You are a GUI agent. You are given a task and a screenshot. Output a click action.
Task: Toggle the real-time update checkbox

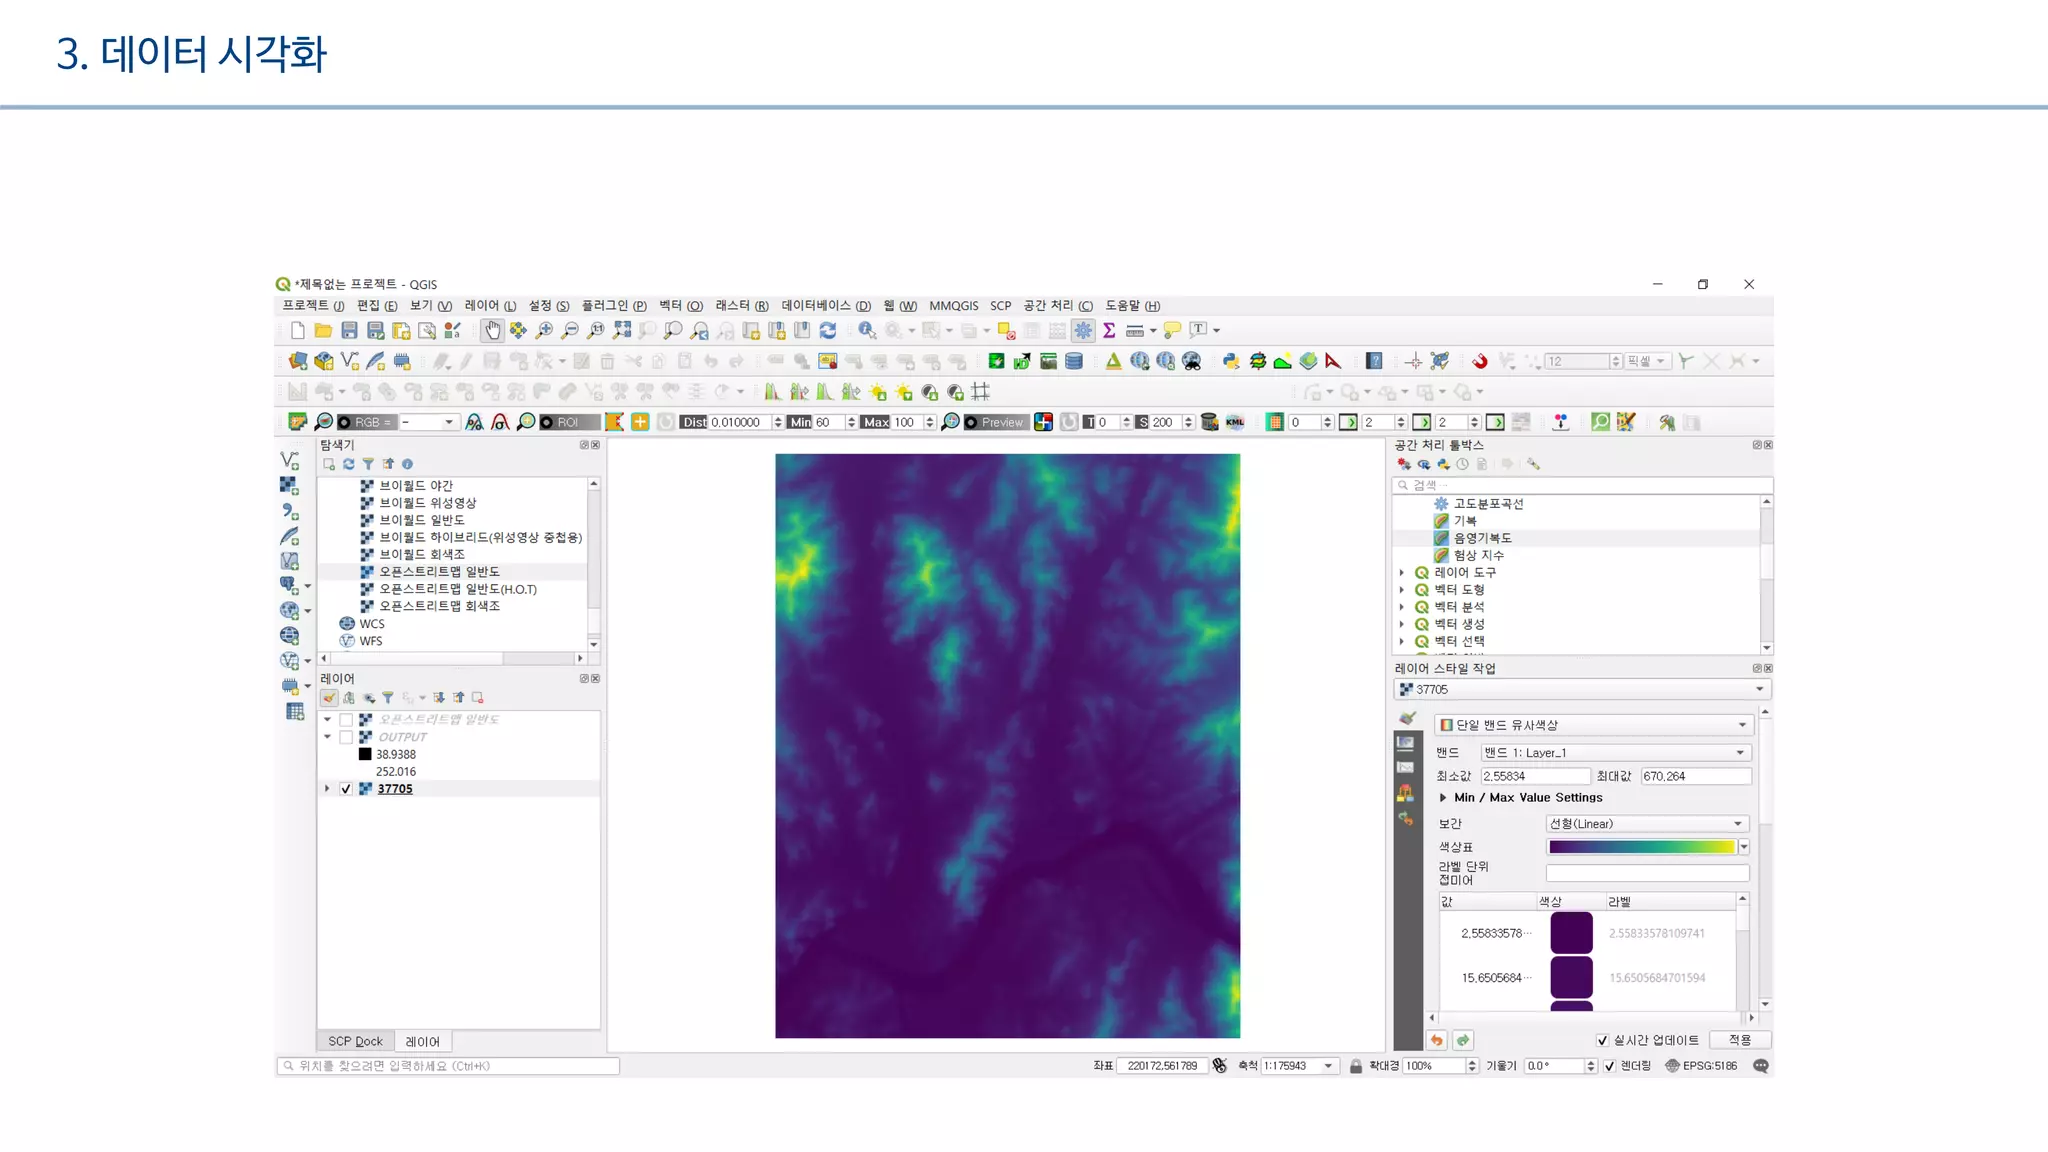(1602, 1040)
